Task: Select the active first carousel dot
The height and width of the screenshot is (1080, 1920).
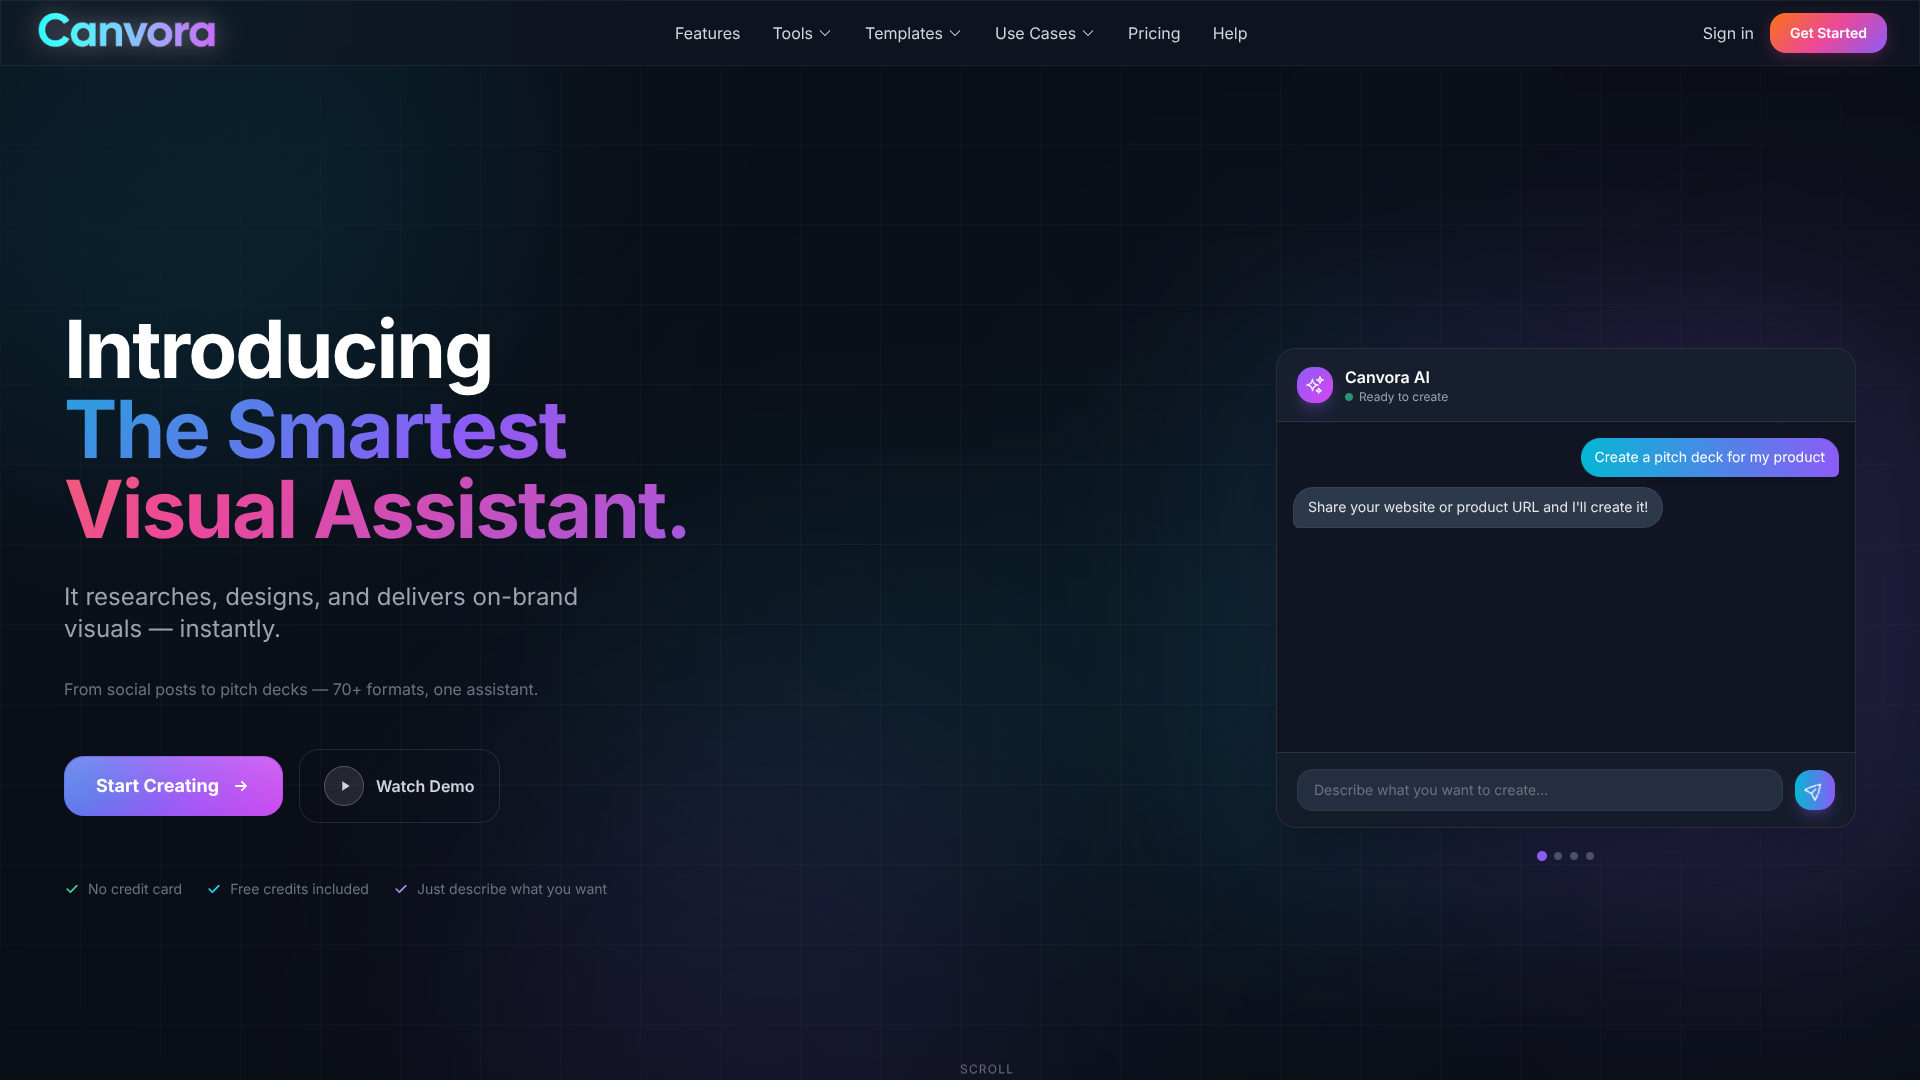Action: point(1541,856)
